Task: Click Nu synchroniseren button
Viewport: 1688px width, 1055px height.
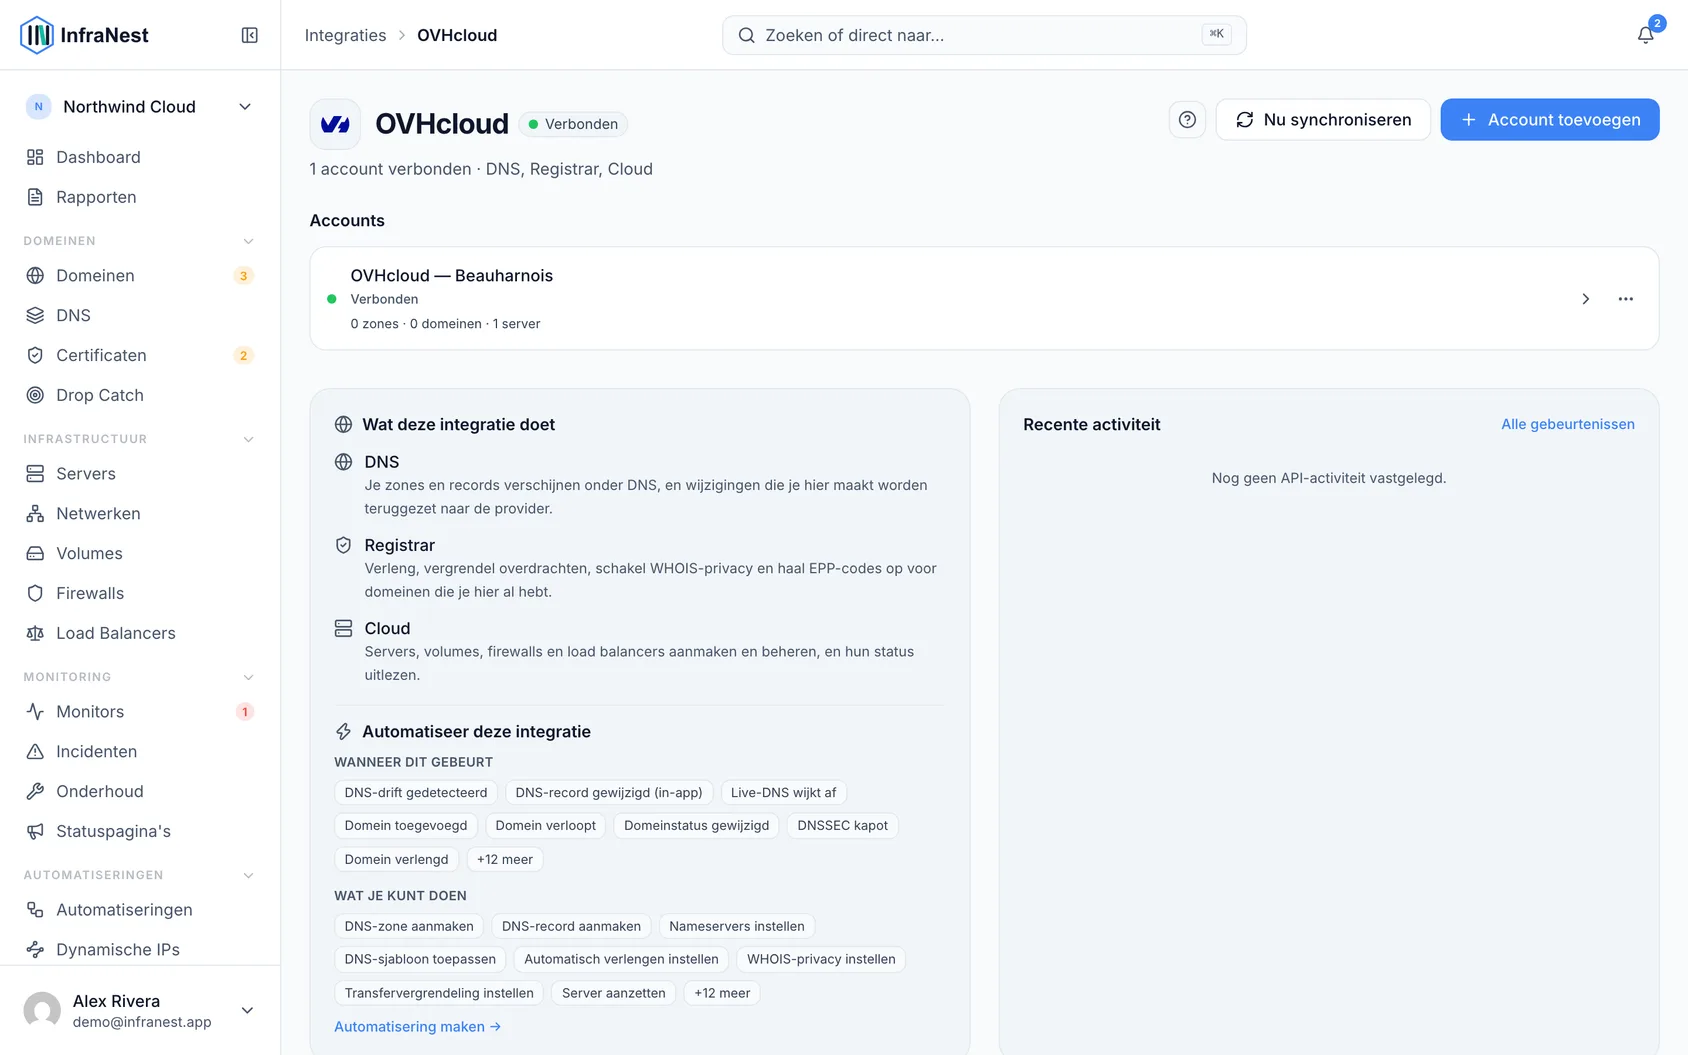Action: 1323,120
